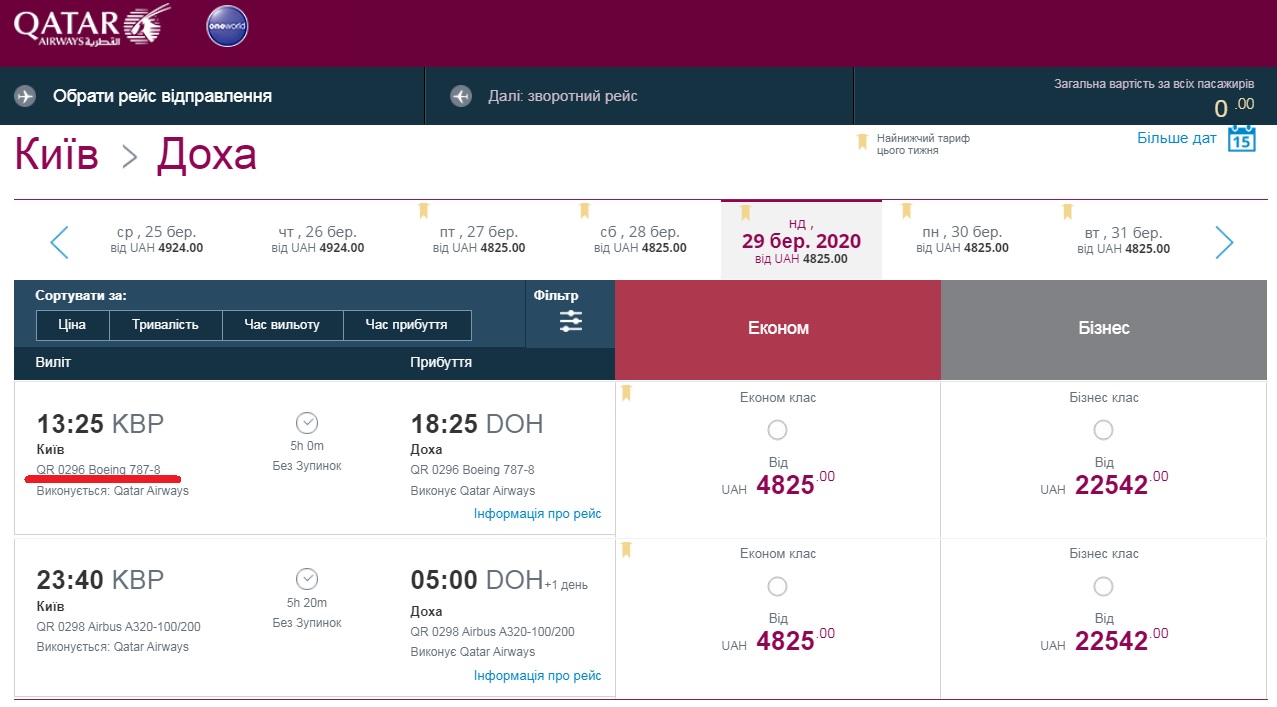
Task: Sort flights by Час вильоту
Action: tap(281, 325)
